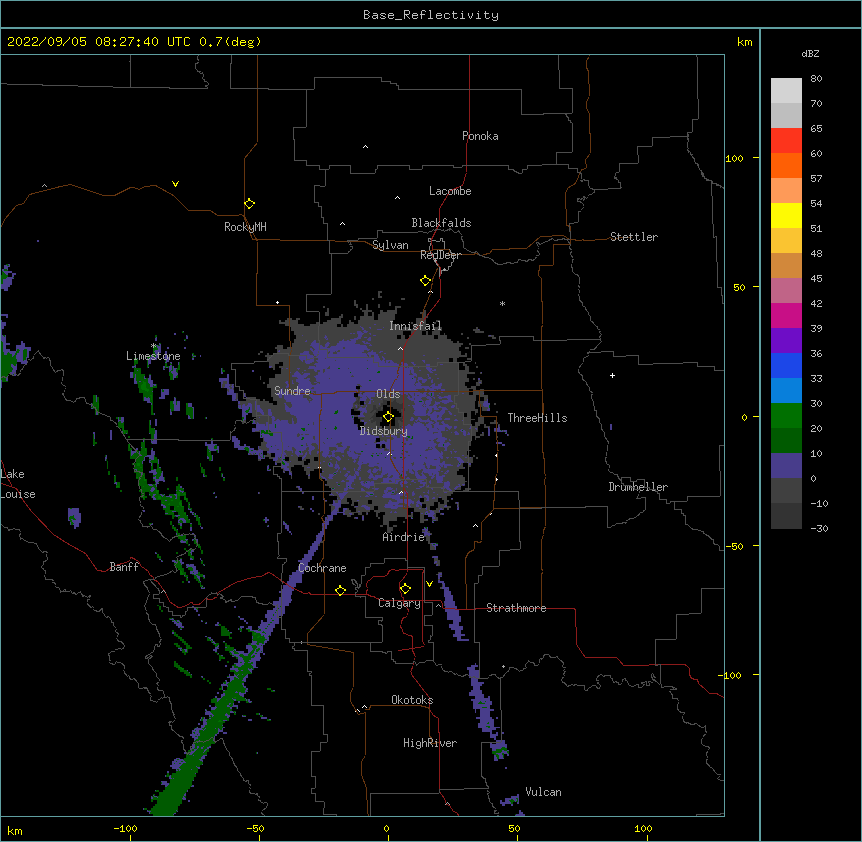
Task: Click the Airdrie city label
Action: 403,537
